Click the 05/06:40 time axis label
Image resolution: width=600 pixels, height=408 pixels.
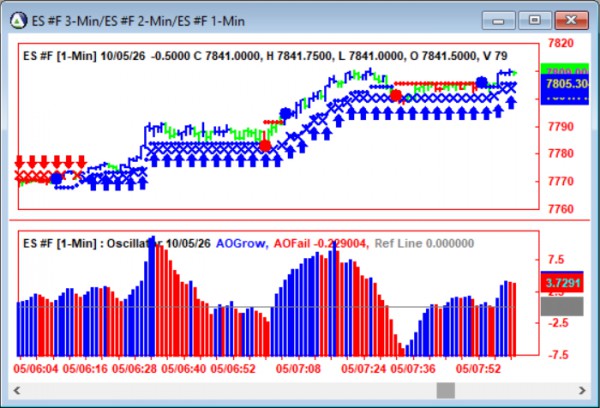(x=184, y=369)
